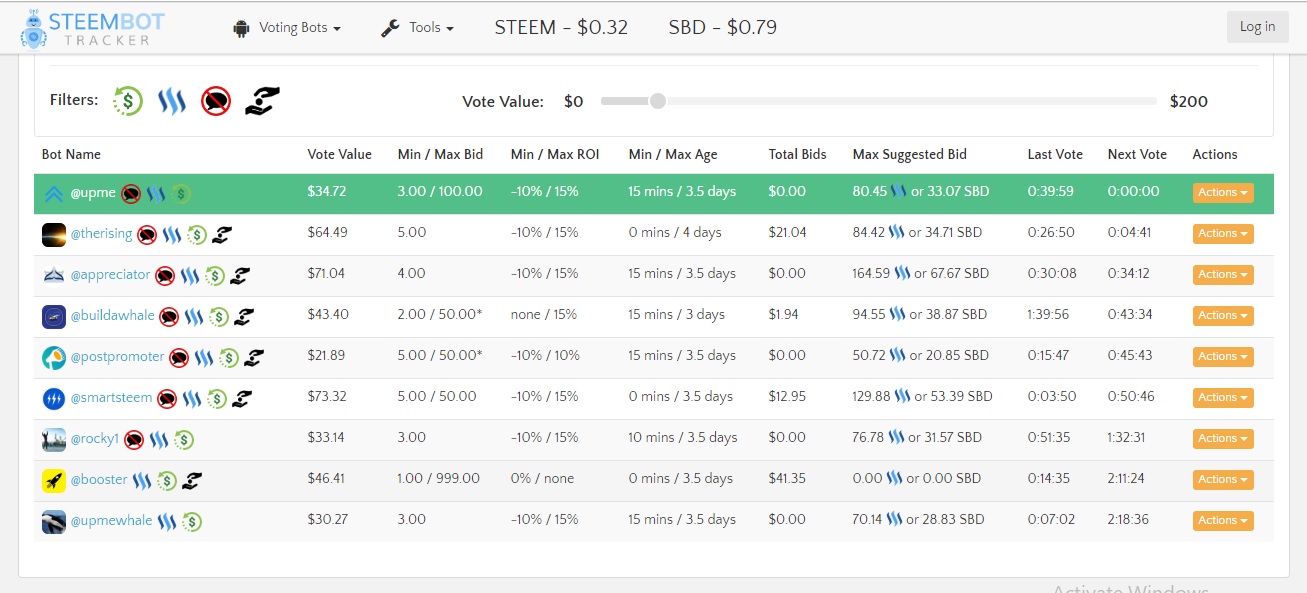
Task: Open the @appreciator bot link
Action: [x=110, y=274]
